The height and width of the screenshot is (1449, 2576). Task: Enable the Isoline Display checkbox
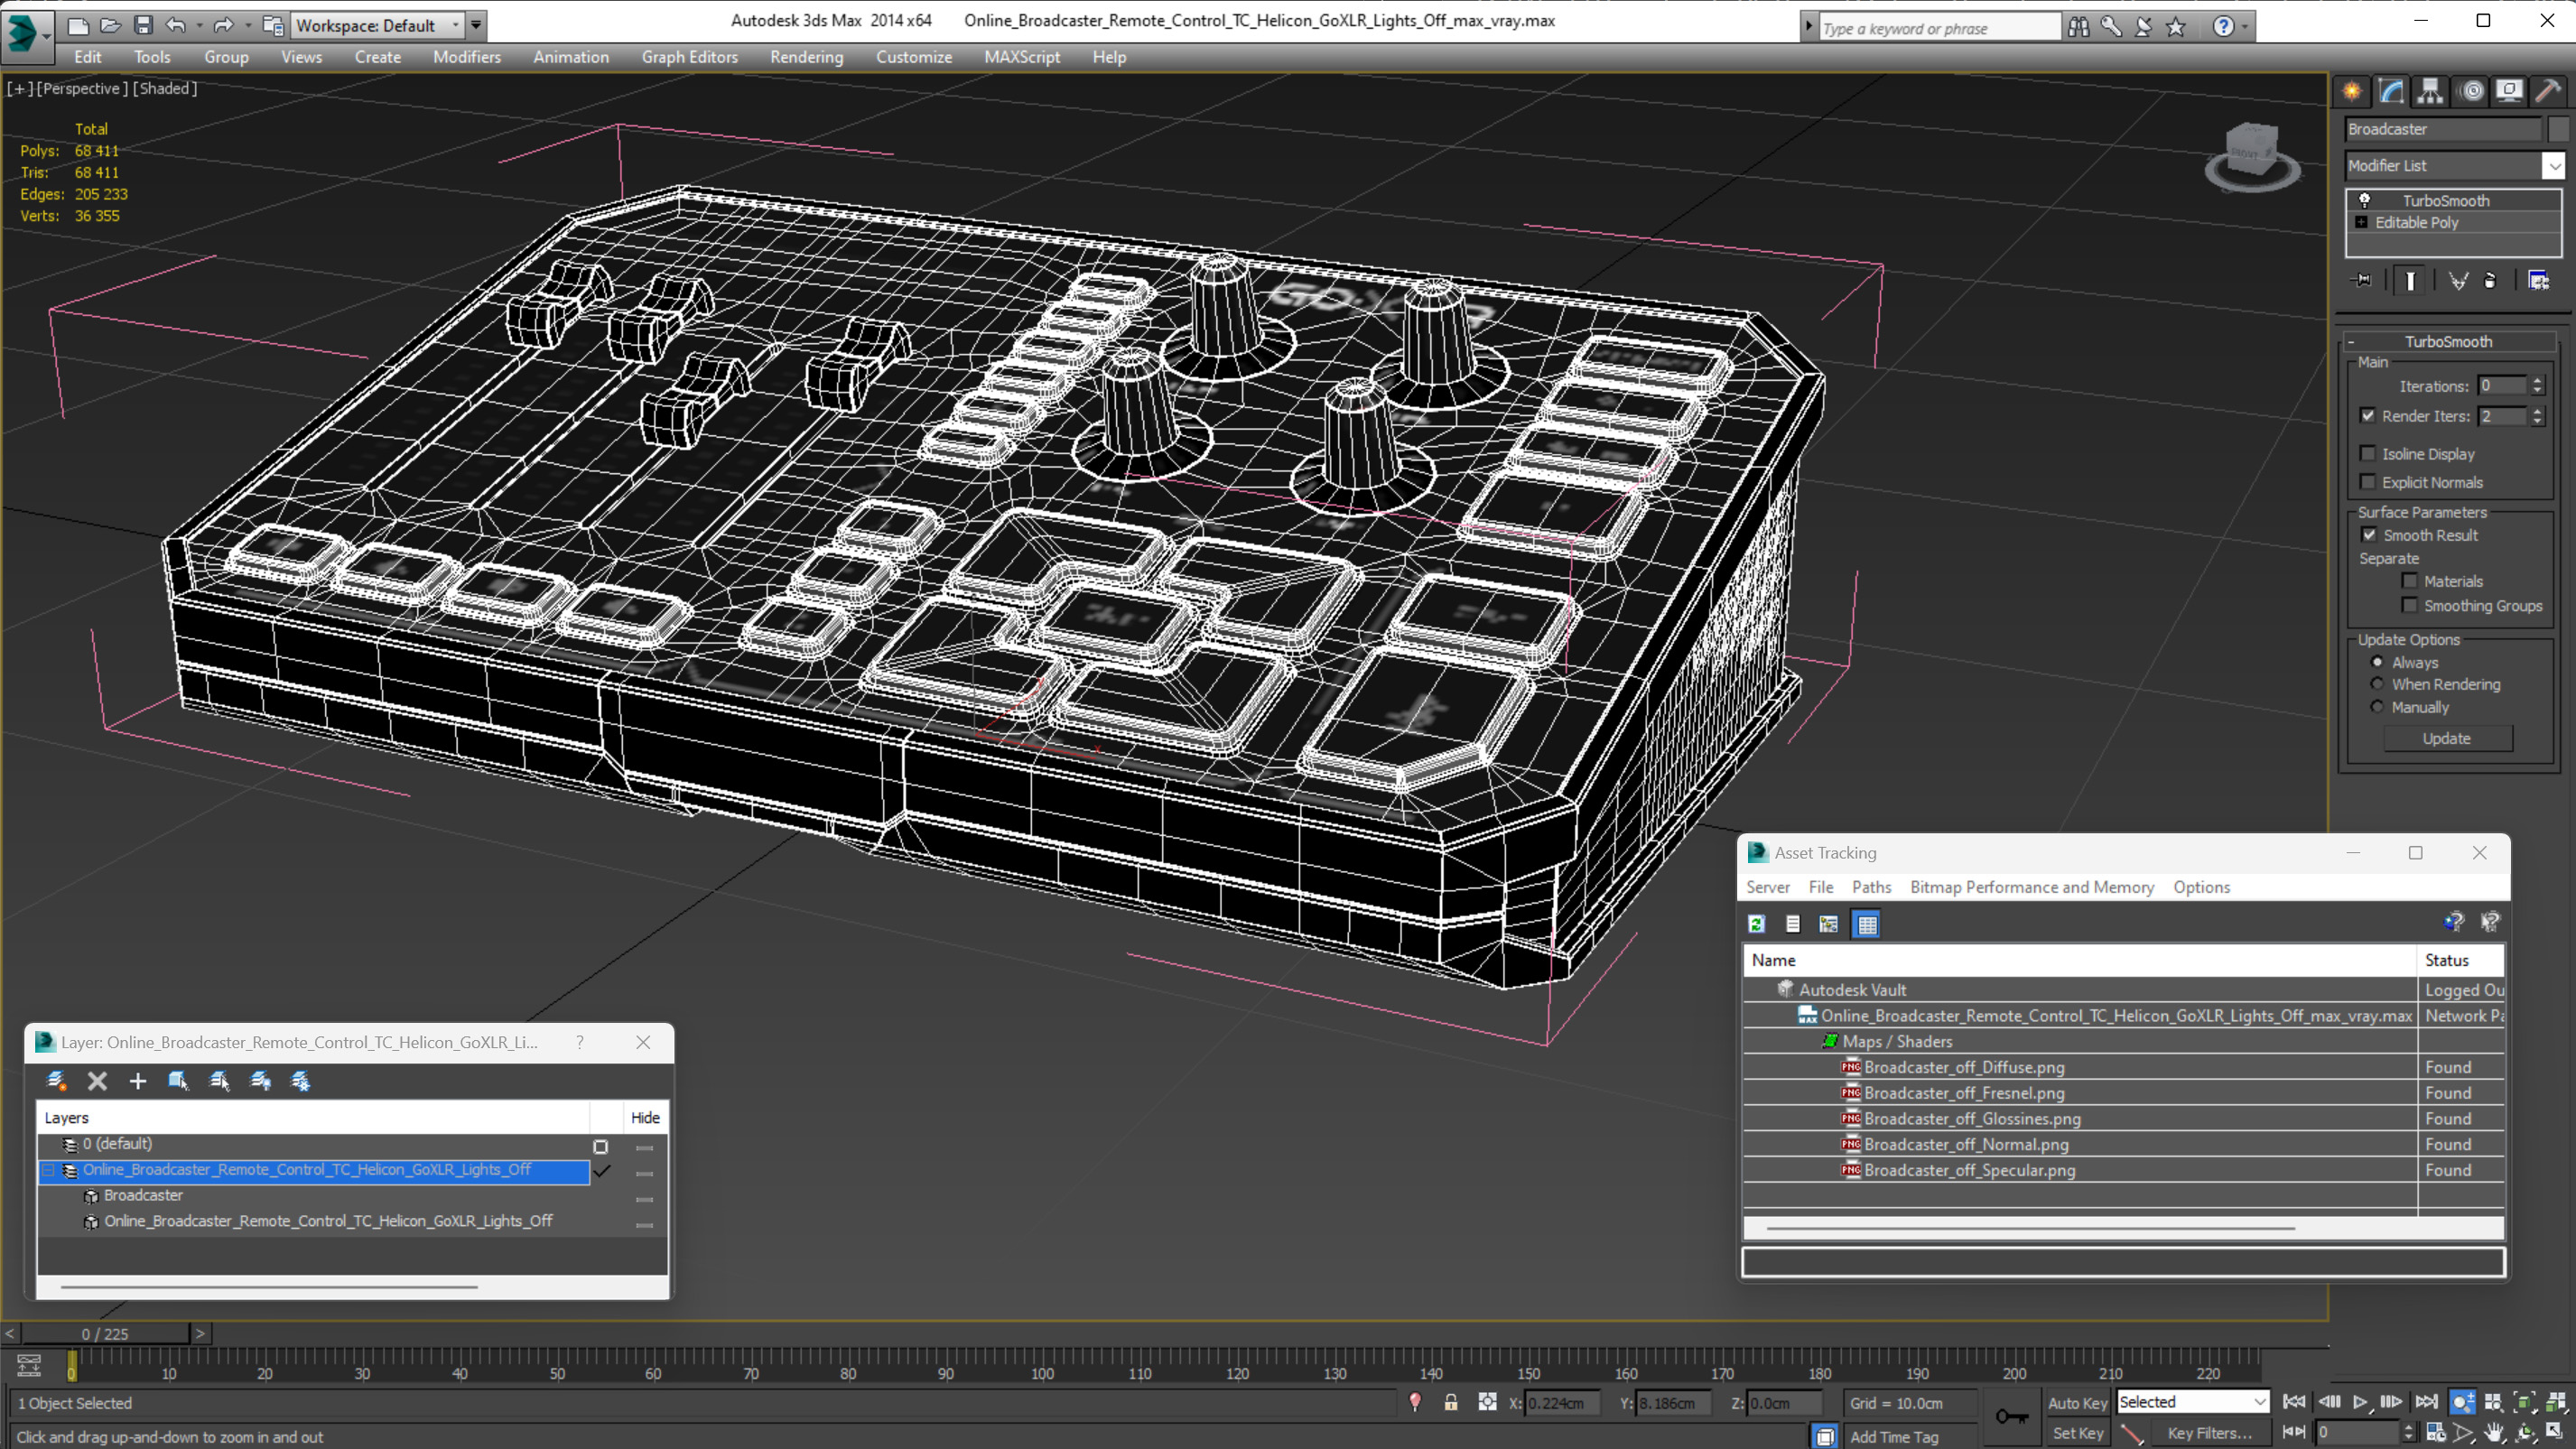point(2367,453)
